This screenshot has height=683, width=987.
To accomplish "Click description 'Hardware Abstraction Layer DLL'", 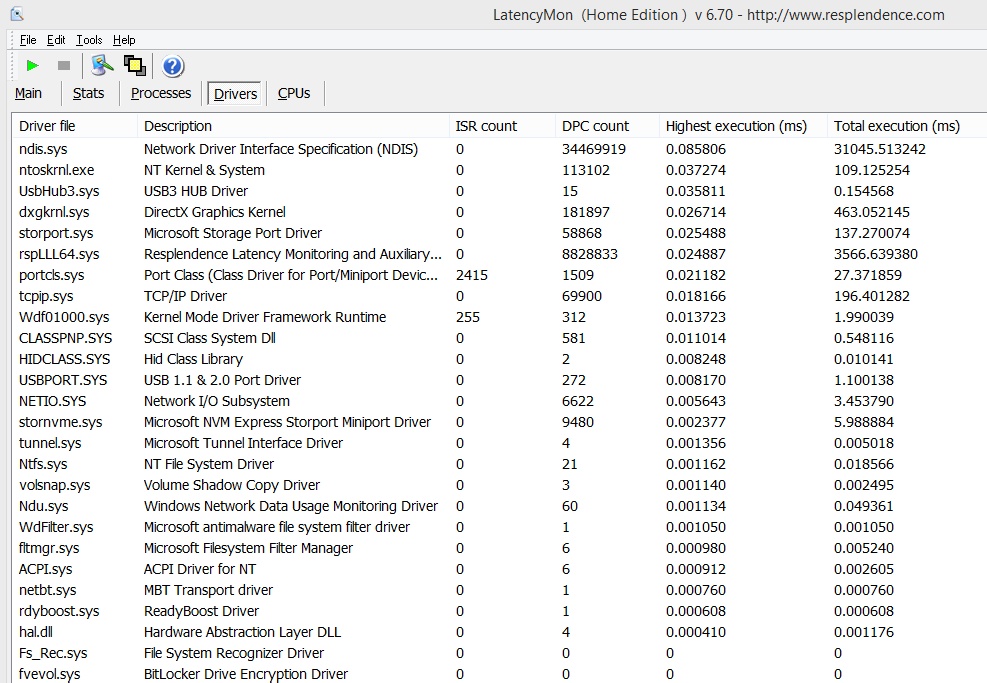I will click(x=242, y=631).
